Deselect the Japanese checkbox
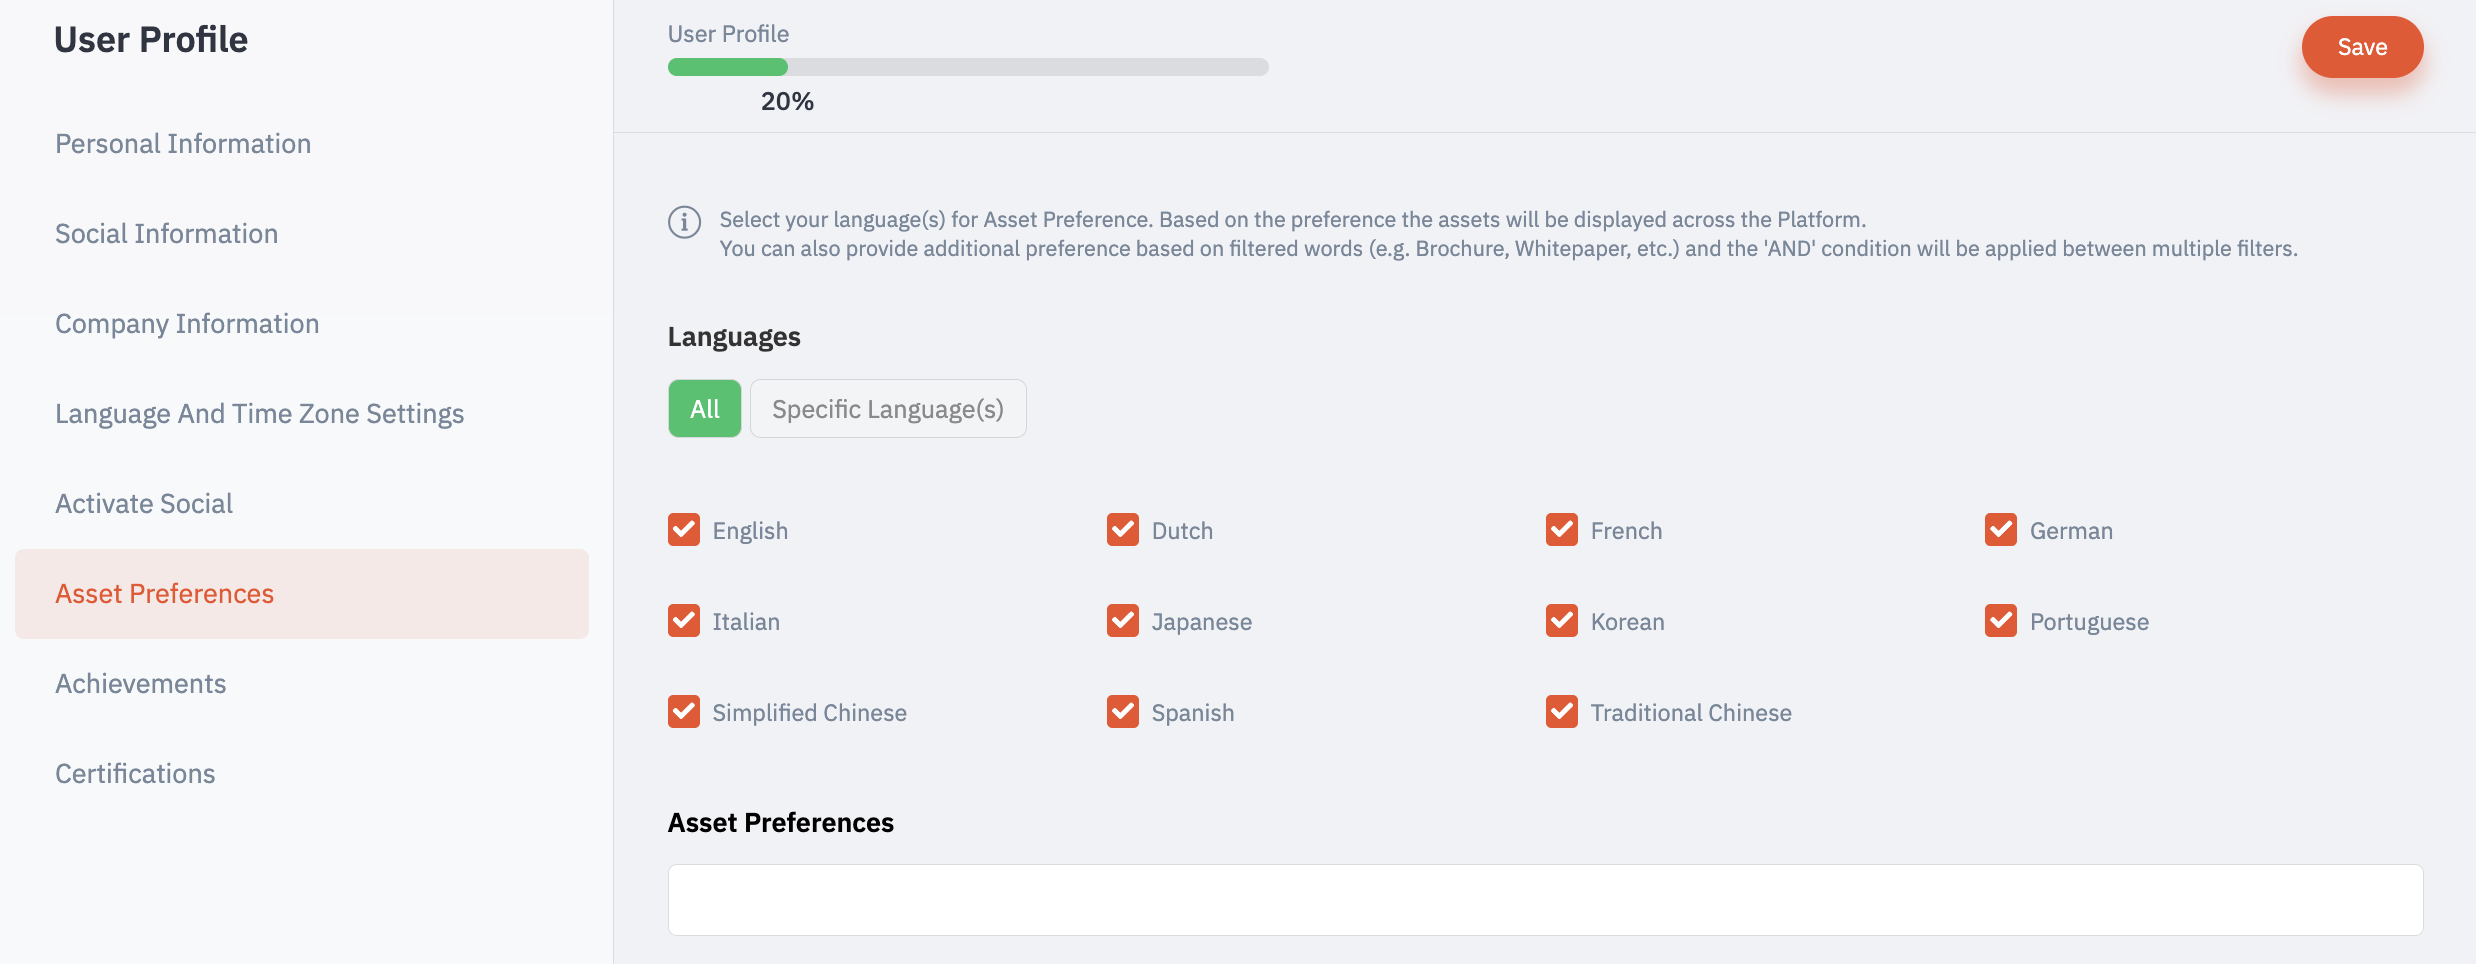2476x964 pixels. tap(1123, 621)
